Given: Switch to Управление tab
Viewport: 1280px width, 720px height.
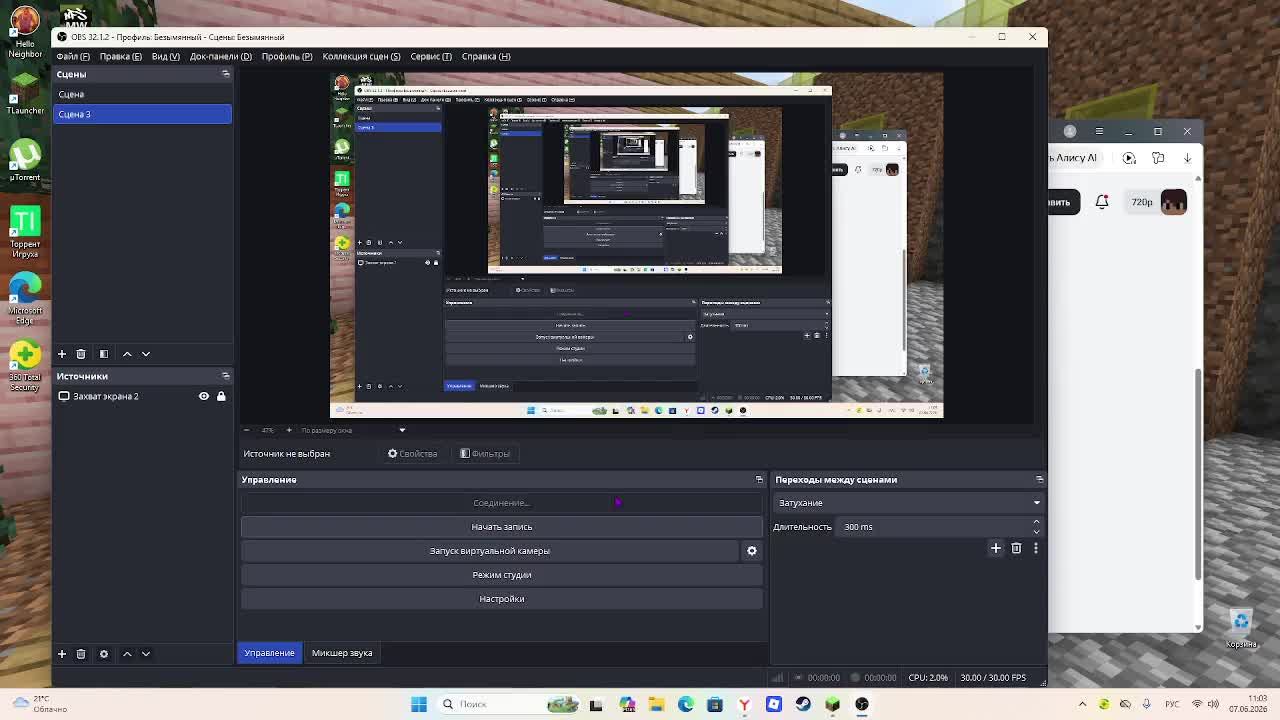Looking at the screenshot, I should coord(270,653).
